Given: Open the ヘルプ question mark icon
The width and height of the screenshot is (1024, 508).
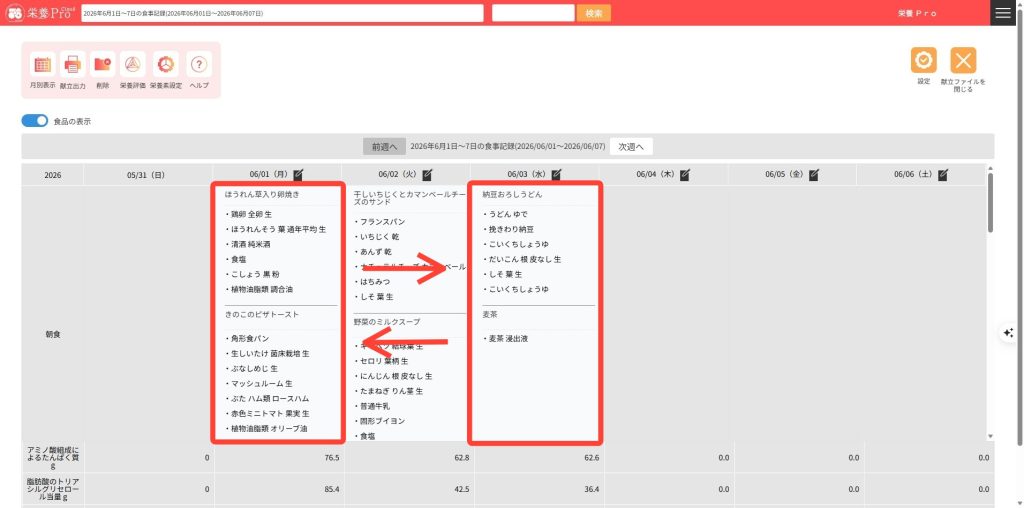Looking at the screenshot, I should tap(199, 65).
